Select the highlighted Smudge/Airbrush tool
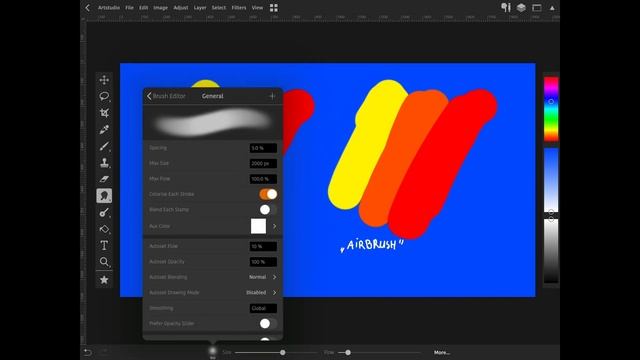Image resolution: width=640 pixels, height=360 pixels. 104,196
